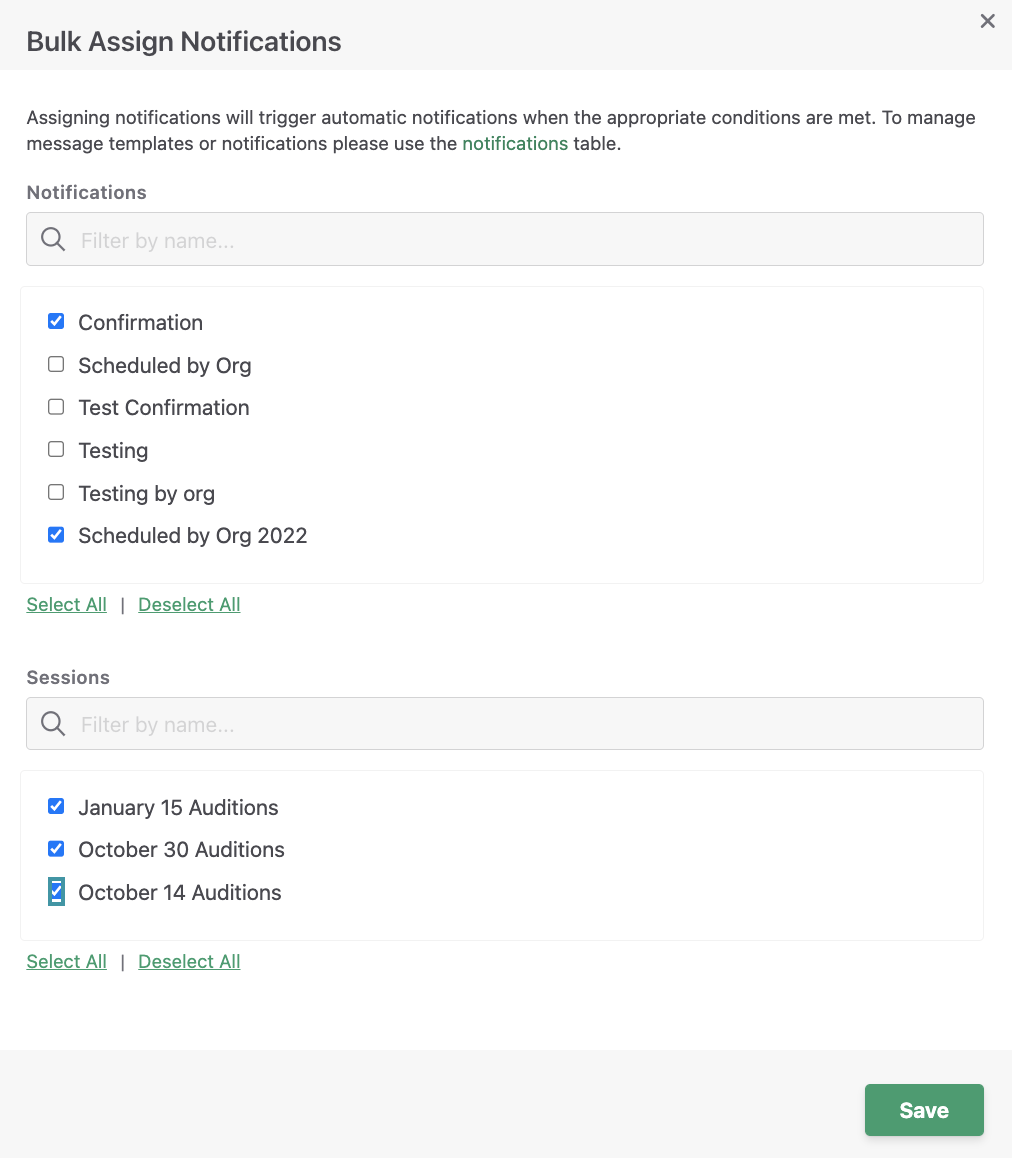
Task: Focus the Notifications filter by name field
Action: [505, 239]
